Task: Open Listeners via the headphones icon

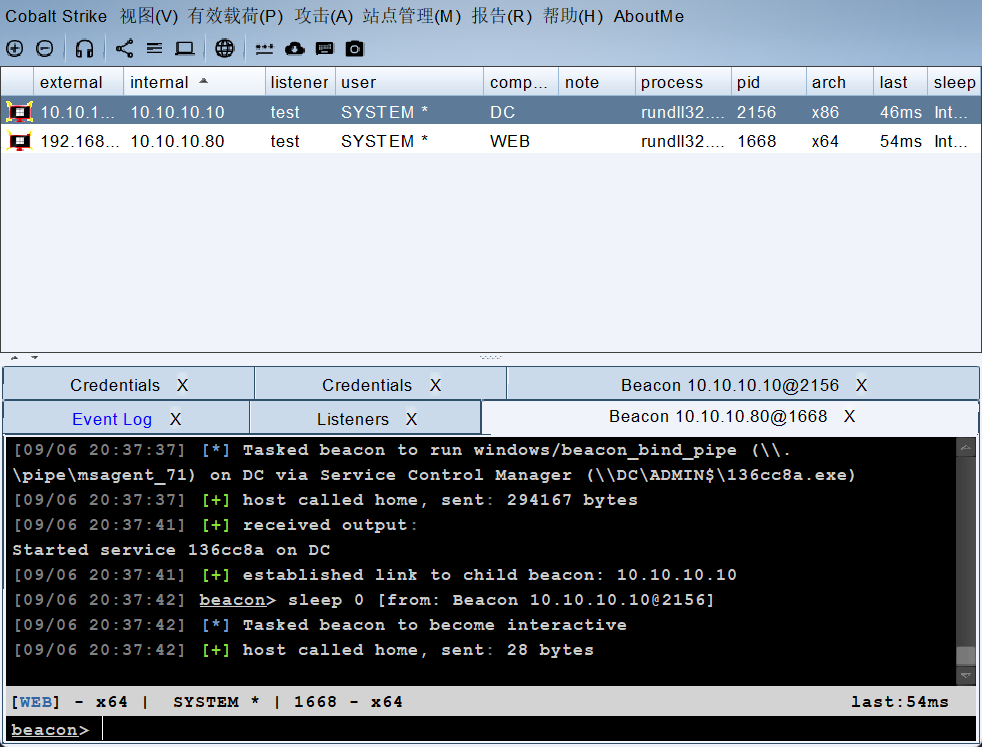Action: 84,48
